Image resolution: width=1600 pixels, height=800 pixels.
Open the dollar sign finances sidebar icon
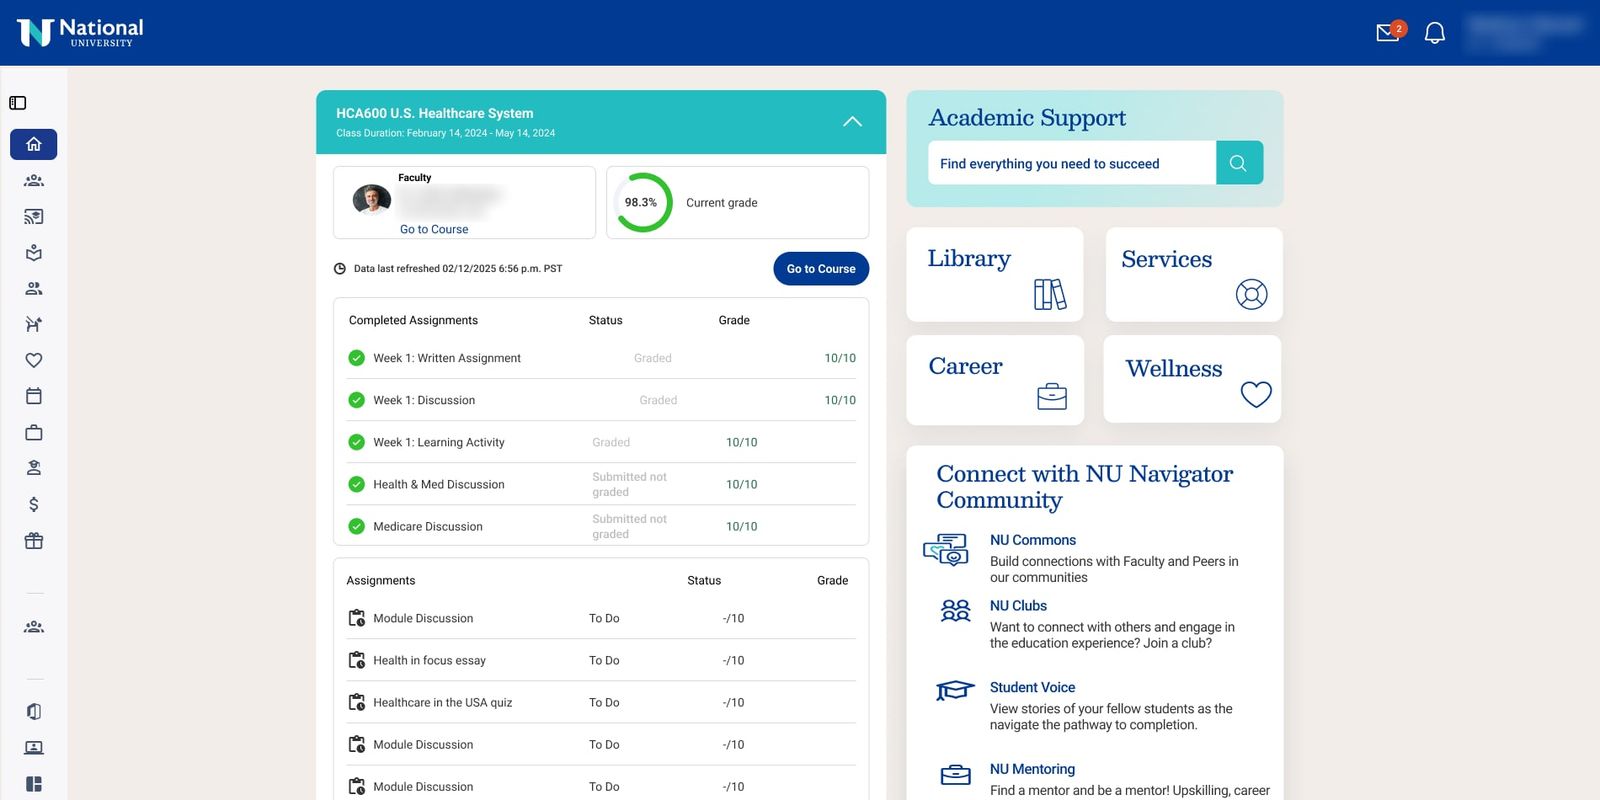click(x=34, y=505)
